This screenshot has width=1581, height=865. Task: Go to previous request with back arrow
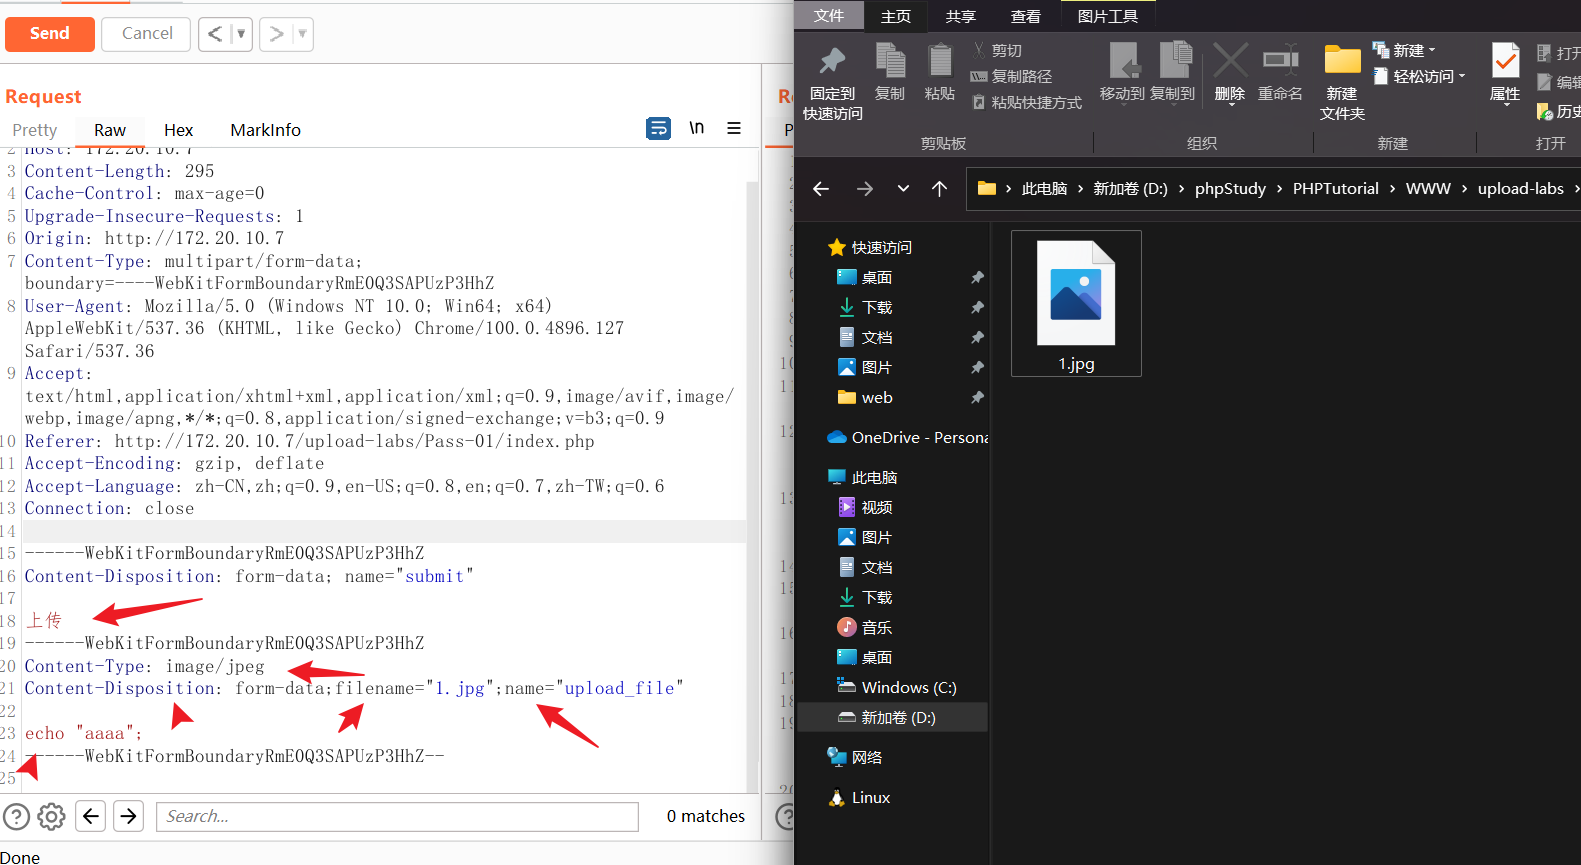click(215, 34)
